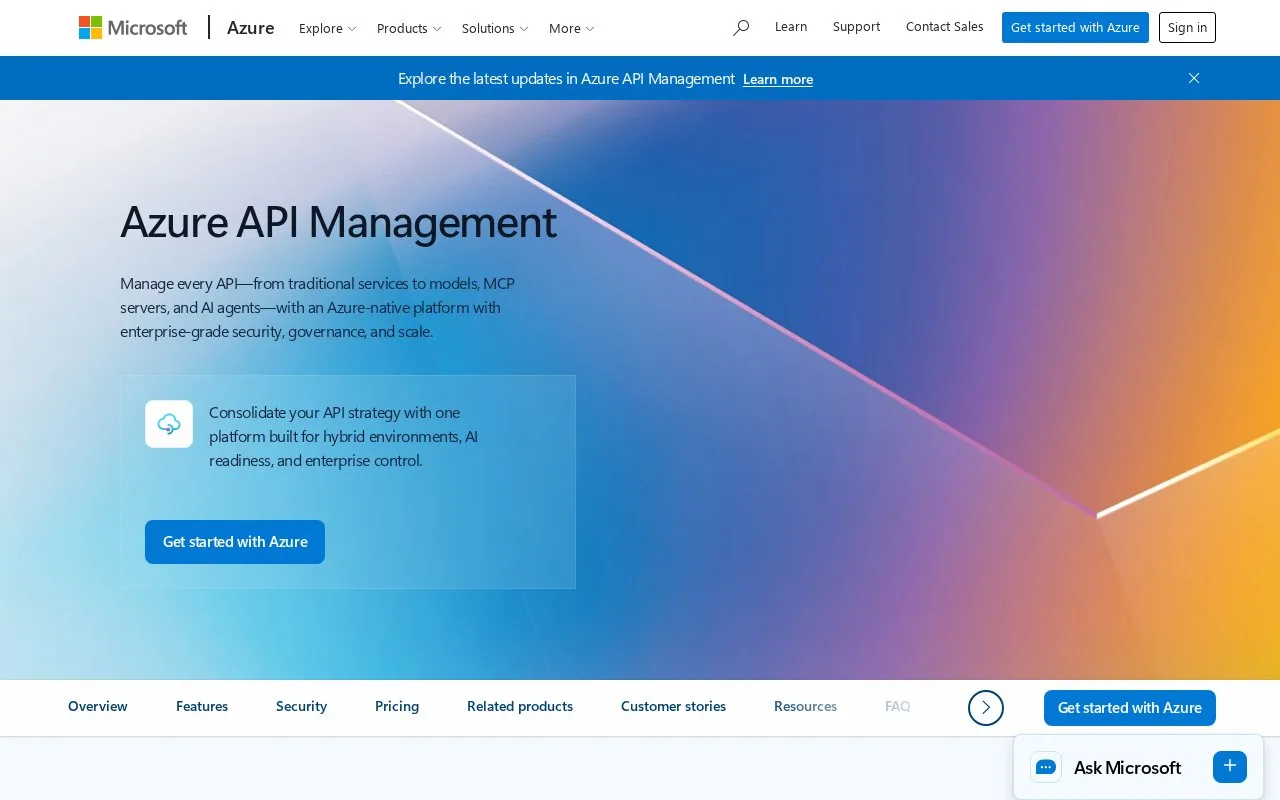Advance the section navigation with the right arrow

point(986,707)
